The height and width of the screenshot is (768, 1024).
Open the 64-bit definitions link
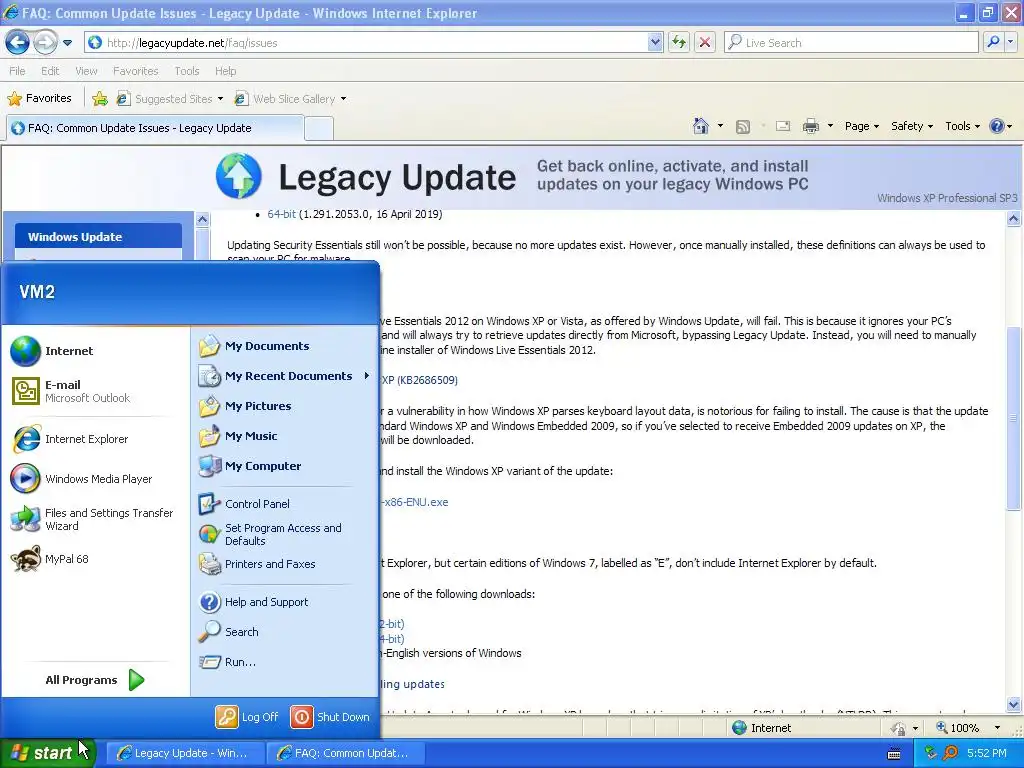click(281, 214)
